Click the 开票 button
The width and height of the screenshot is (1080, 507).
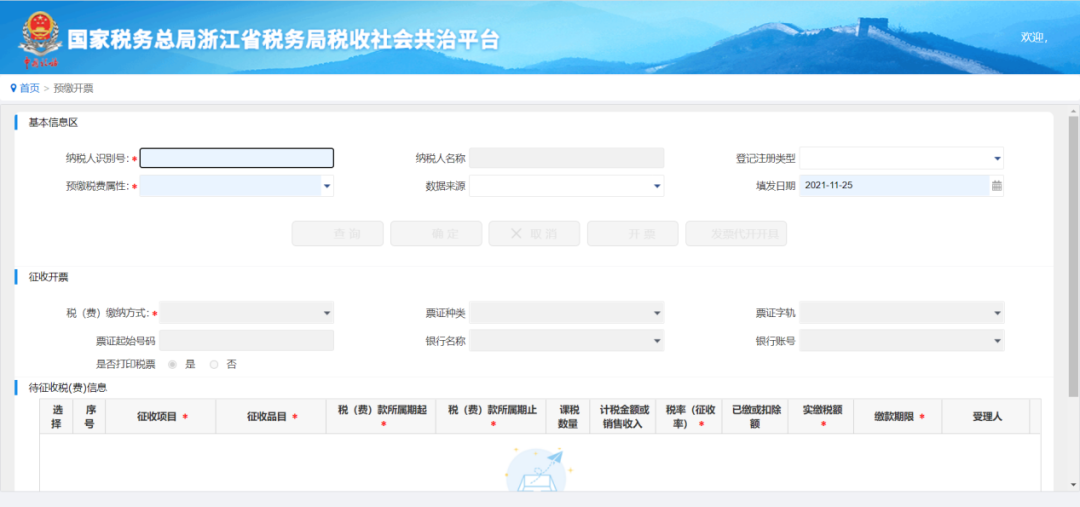(x=633, y=234)
